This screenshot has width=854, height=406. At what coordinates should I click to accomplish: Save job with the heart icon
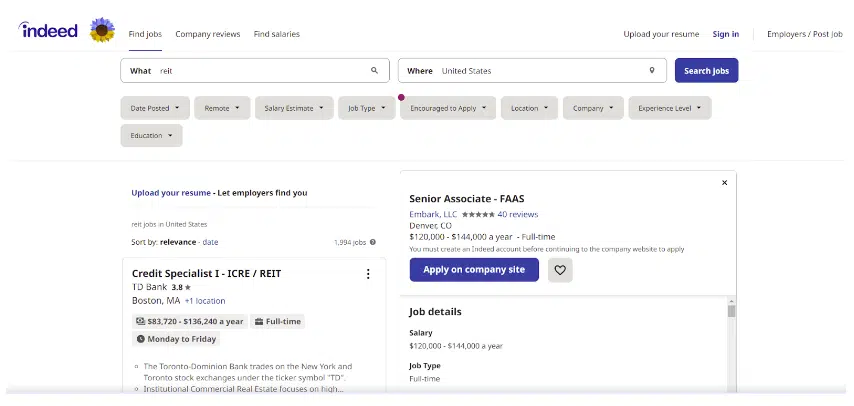[x=560, y=270]
